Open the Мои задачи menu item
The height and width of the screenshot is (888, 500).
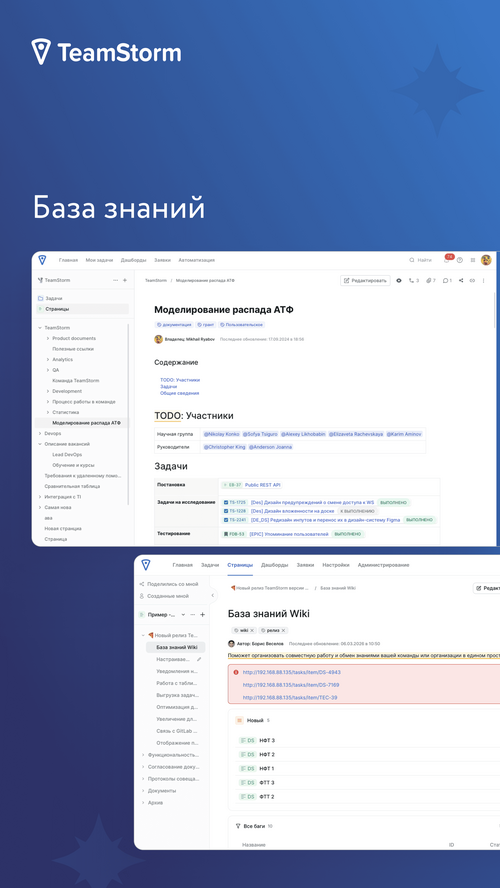[x=99, y=260]
